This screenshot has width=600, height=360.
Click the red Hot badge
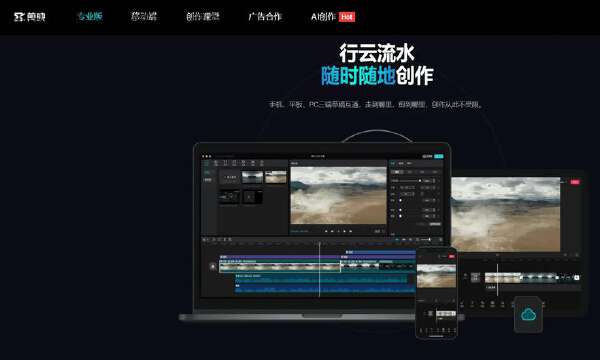click(347, 17)
